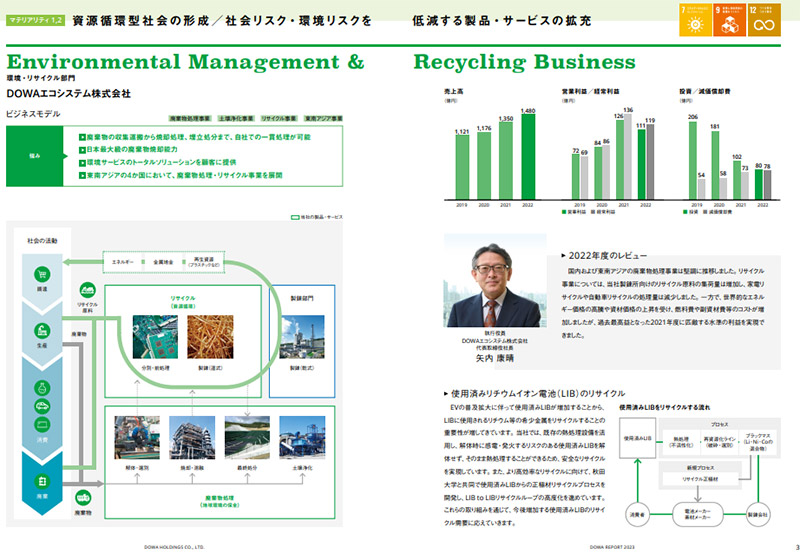Click the portrait photo of 矢内 康晴
The image size is (800, 554).
tap(495, 281)
